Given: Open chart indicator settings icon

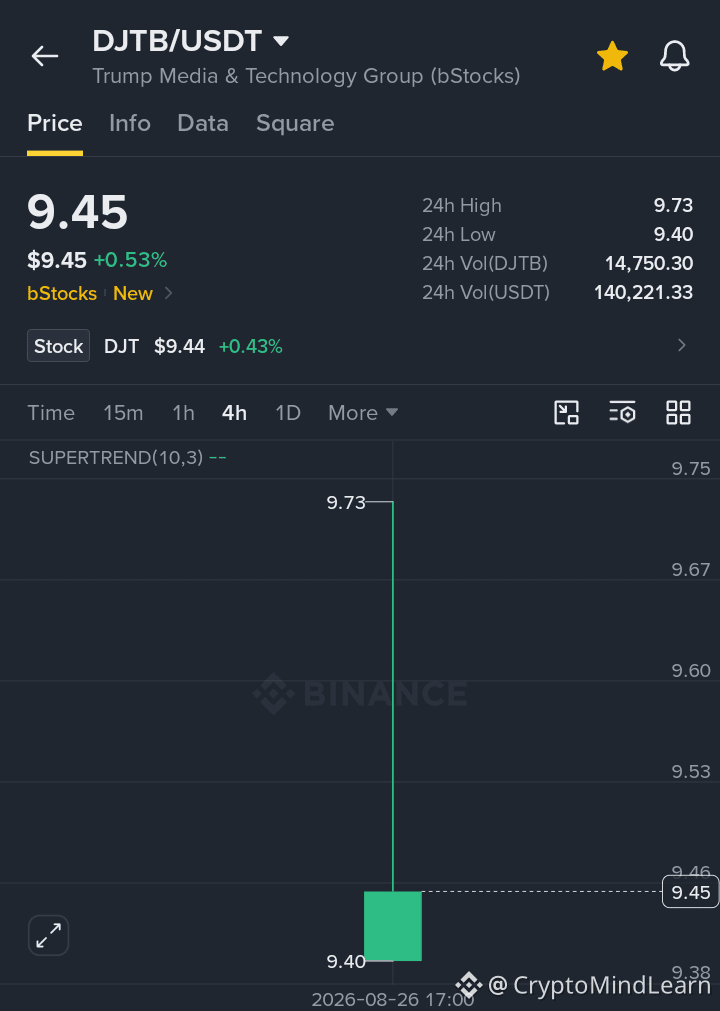Looking at the screenshot, I should click(x=623, y=413).
